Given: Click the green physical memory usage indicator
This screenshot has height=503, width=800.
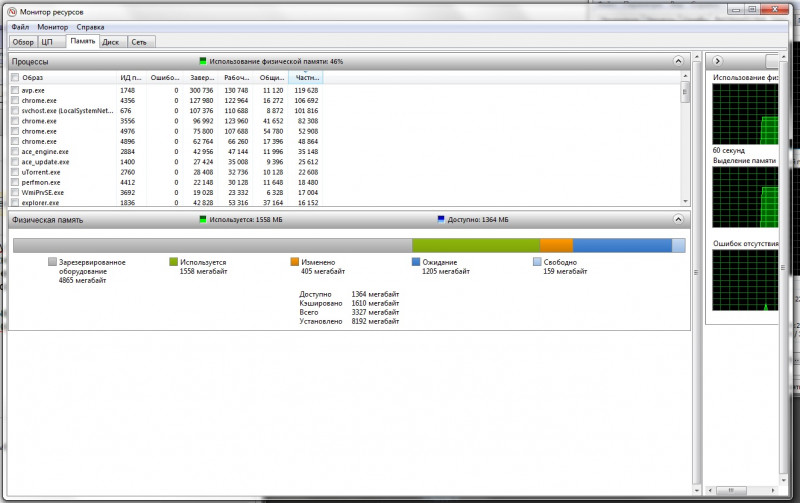Looking at the screenshot, I should [x=203, y=61].
